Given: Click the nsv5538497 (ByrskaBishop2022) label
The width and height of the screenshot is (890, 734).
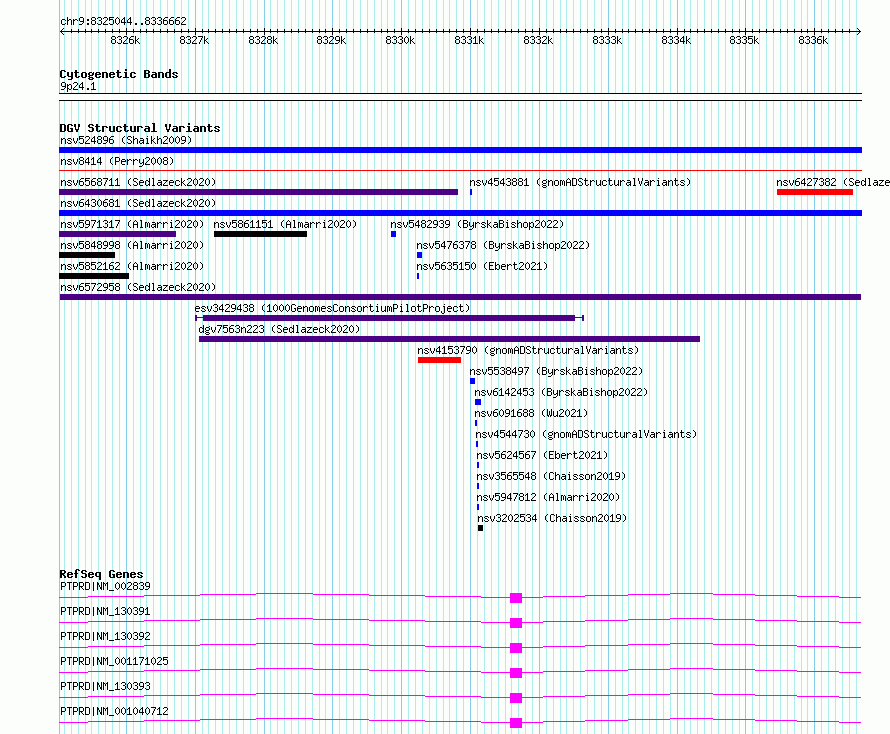Looking at the screenshot, I should [556, 371].
